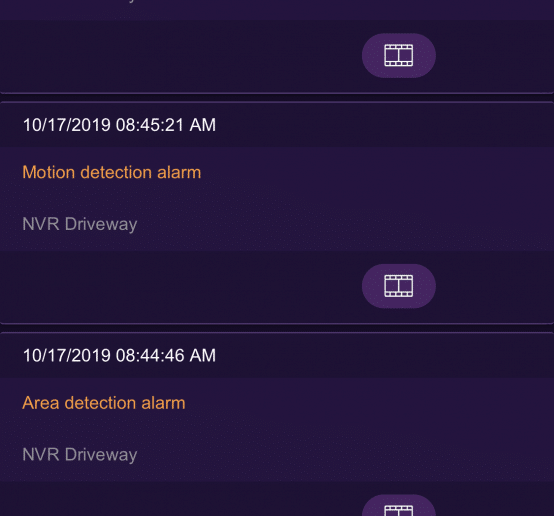The image size is (554, 516).
Task: Select the 10/17/2019 08:45:21 AM timestamp
Action: pos(119,125)
